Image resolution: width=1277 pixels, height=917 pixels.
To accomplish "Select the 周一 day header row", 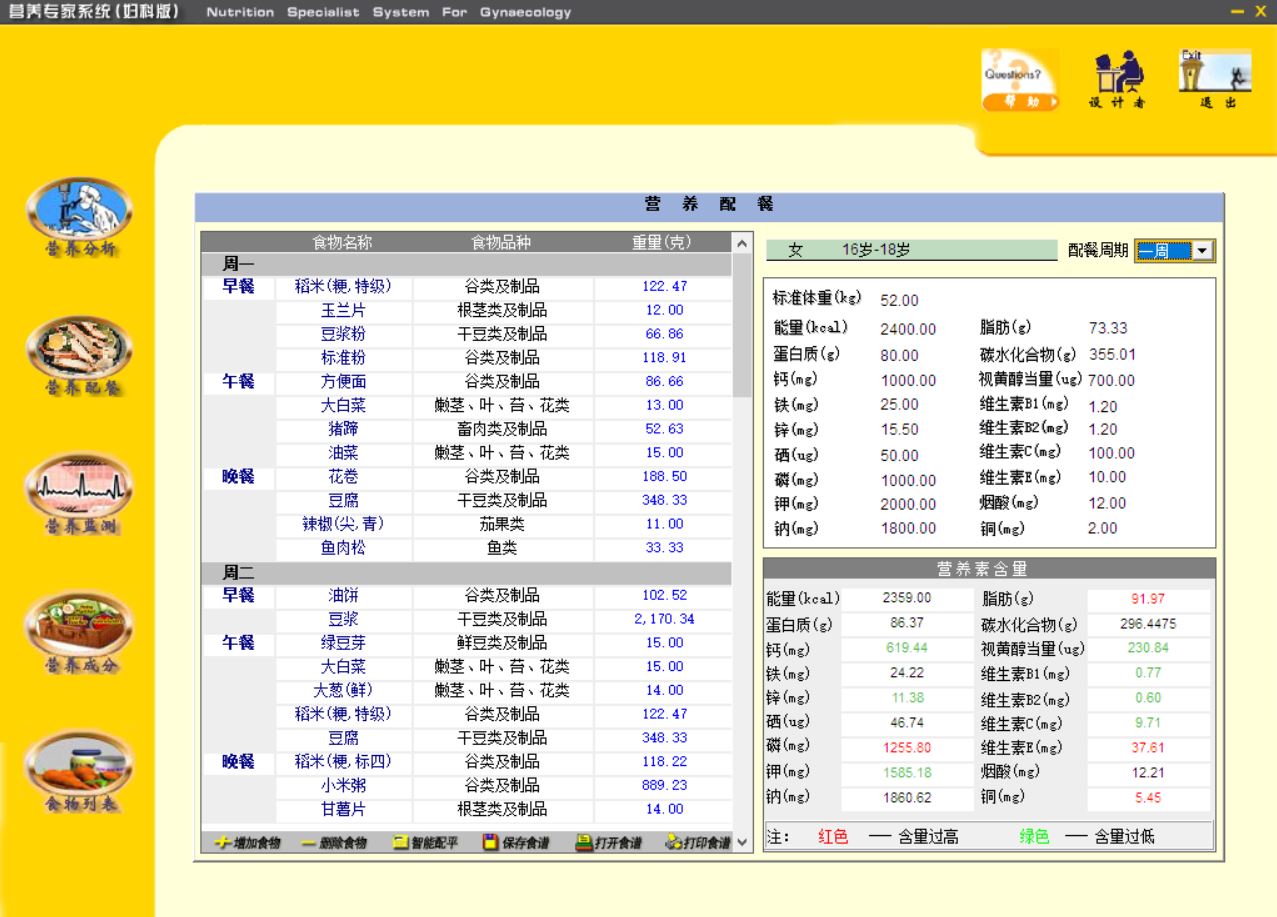I will 466,264.
